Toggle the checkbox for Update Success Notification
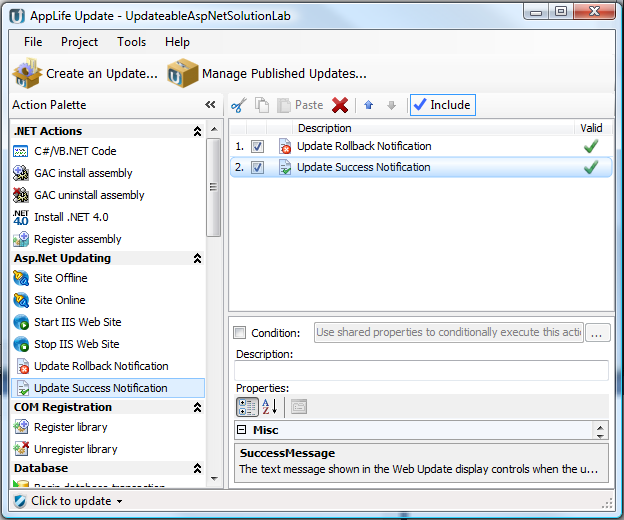 point(257,167)
